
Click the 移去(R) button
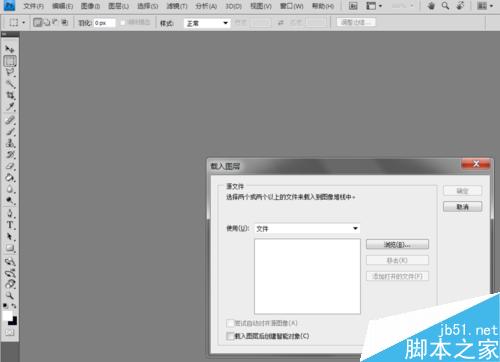397,260
